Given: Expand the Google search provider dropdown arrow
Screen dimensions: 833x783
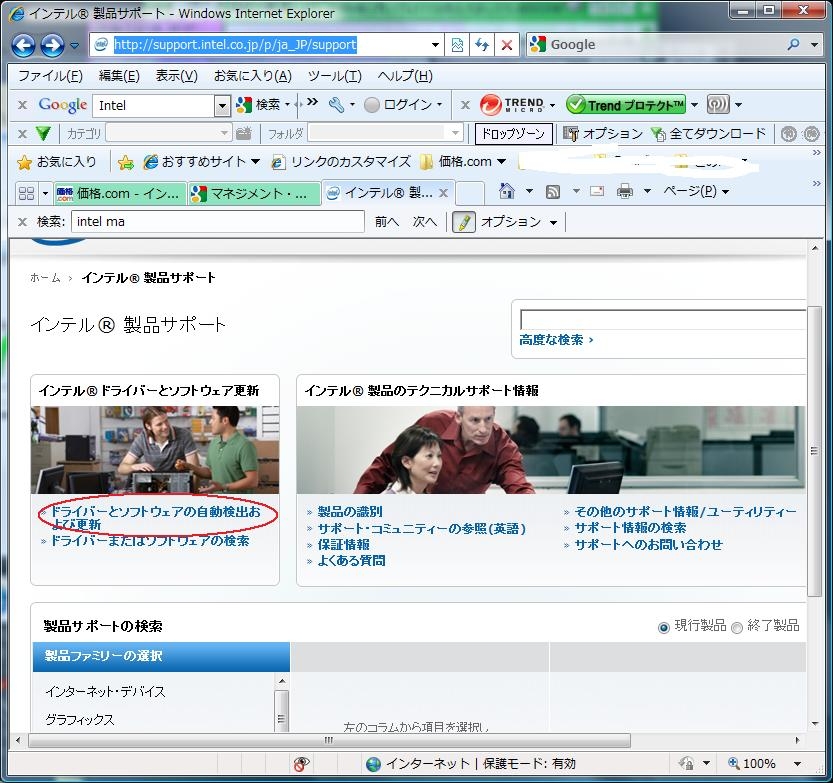Looking at the screenshot, I should click(x=814, y=45).
